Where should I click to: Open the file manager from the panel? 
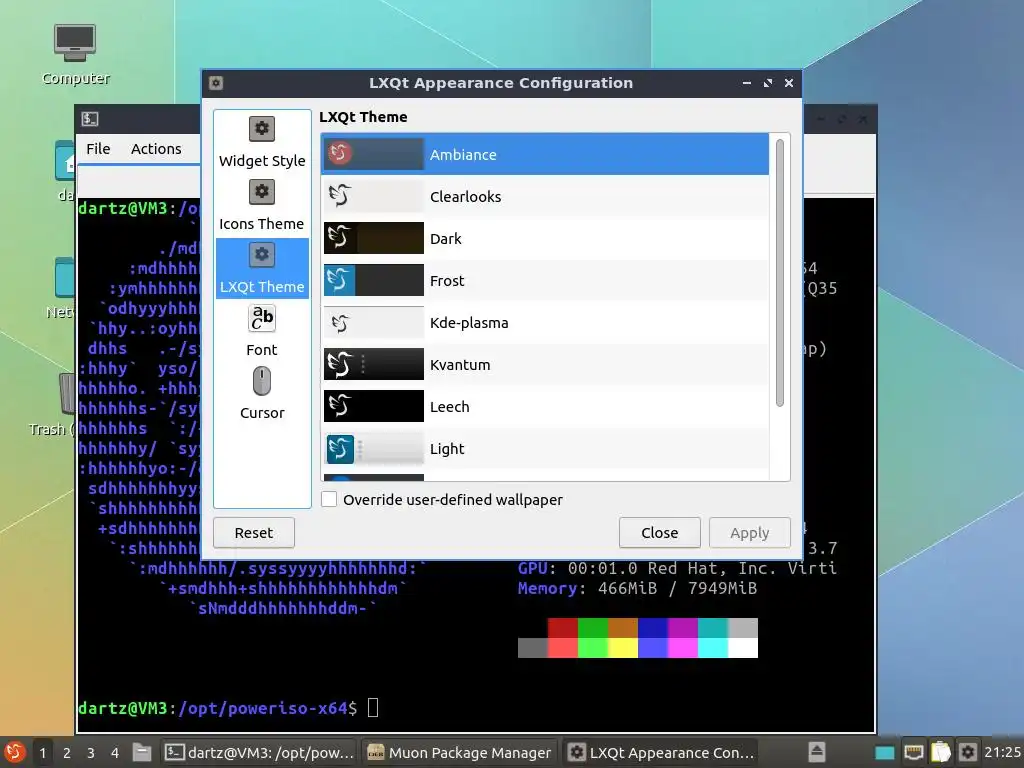click(x=142, y=752)
